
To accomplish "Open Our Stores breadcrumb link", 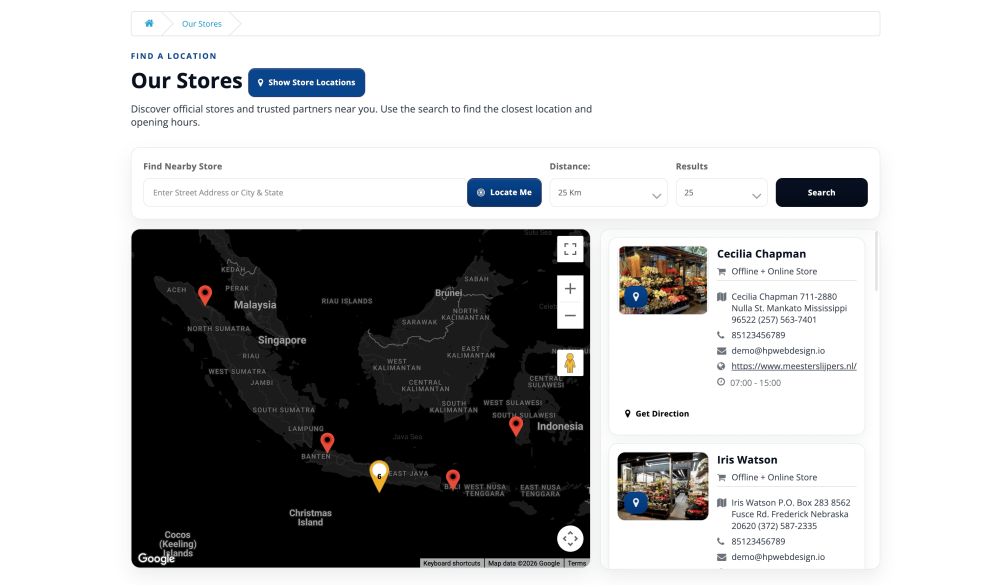I will click(202, 23).
